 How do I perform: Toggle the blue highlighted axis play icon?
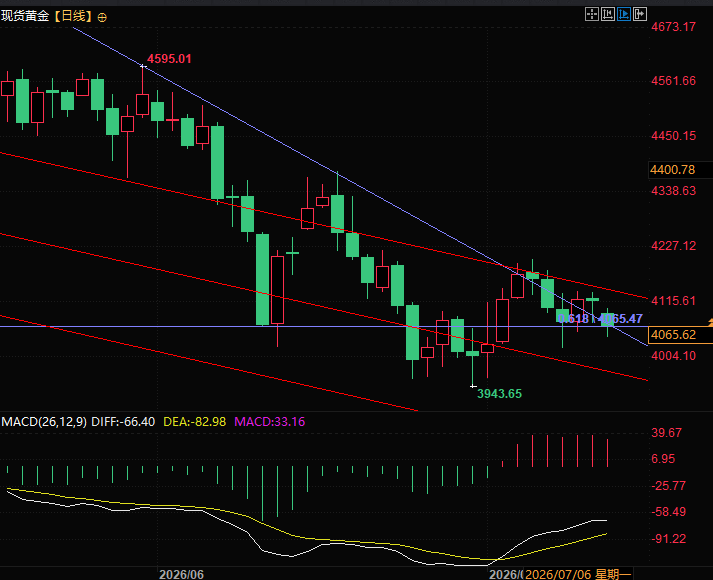(623, 15)
